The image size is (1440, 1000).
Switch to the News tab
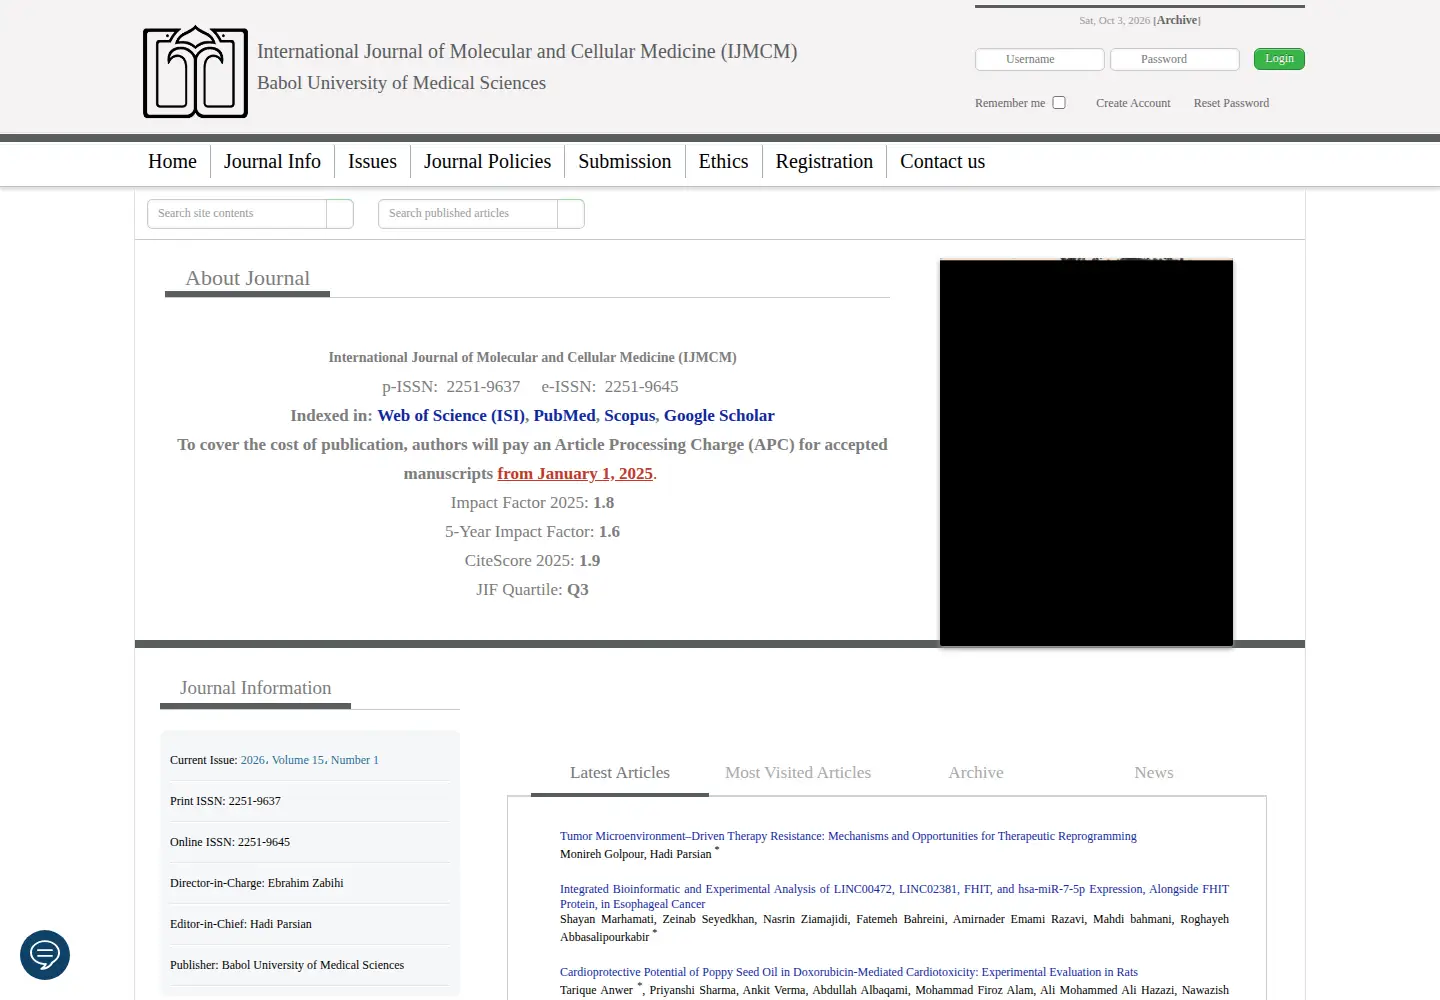[1154, 773]
